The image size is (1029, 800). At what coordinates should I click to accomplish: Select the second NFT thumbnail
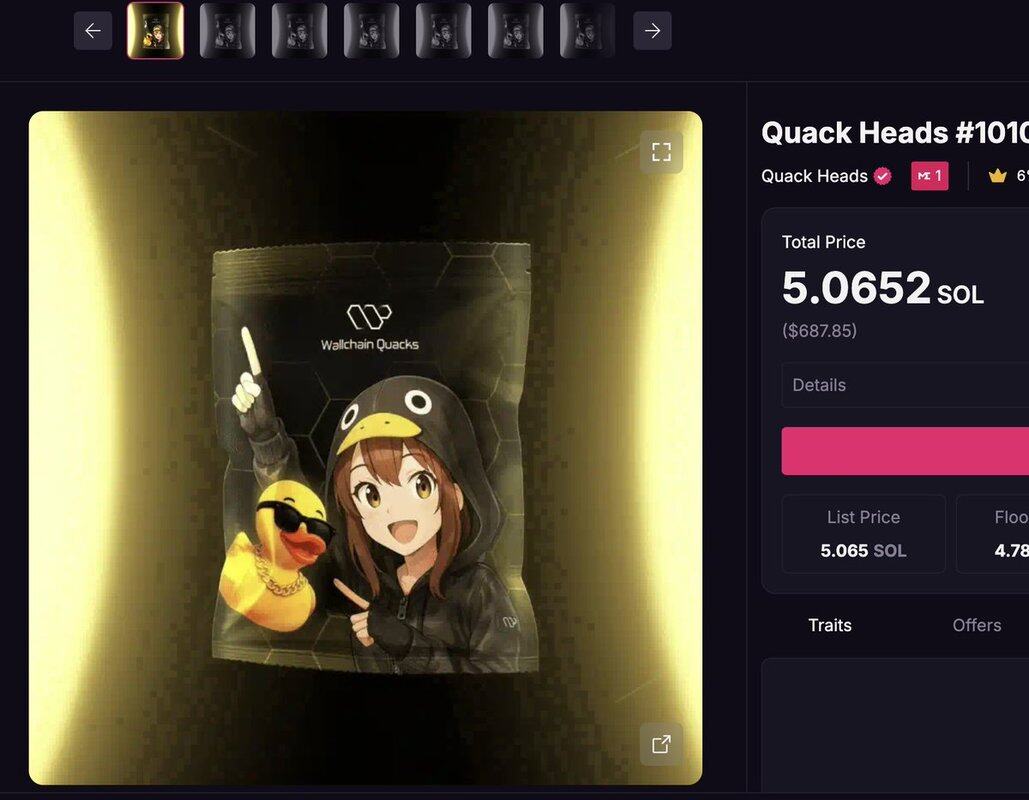[228, 30]
